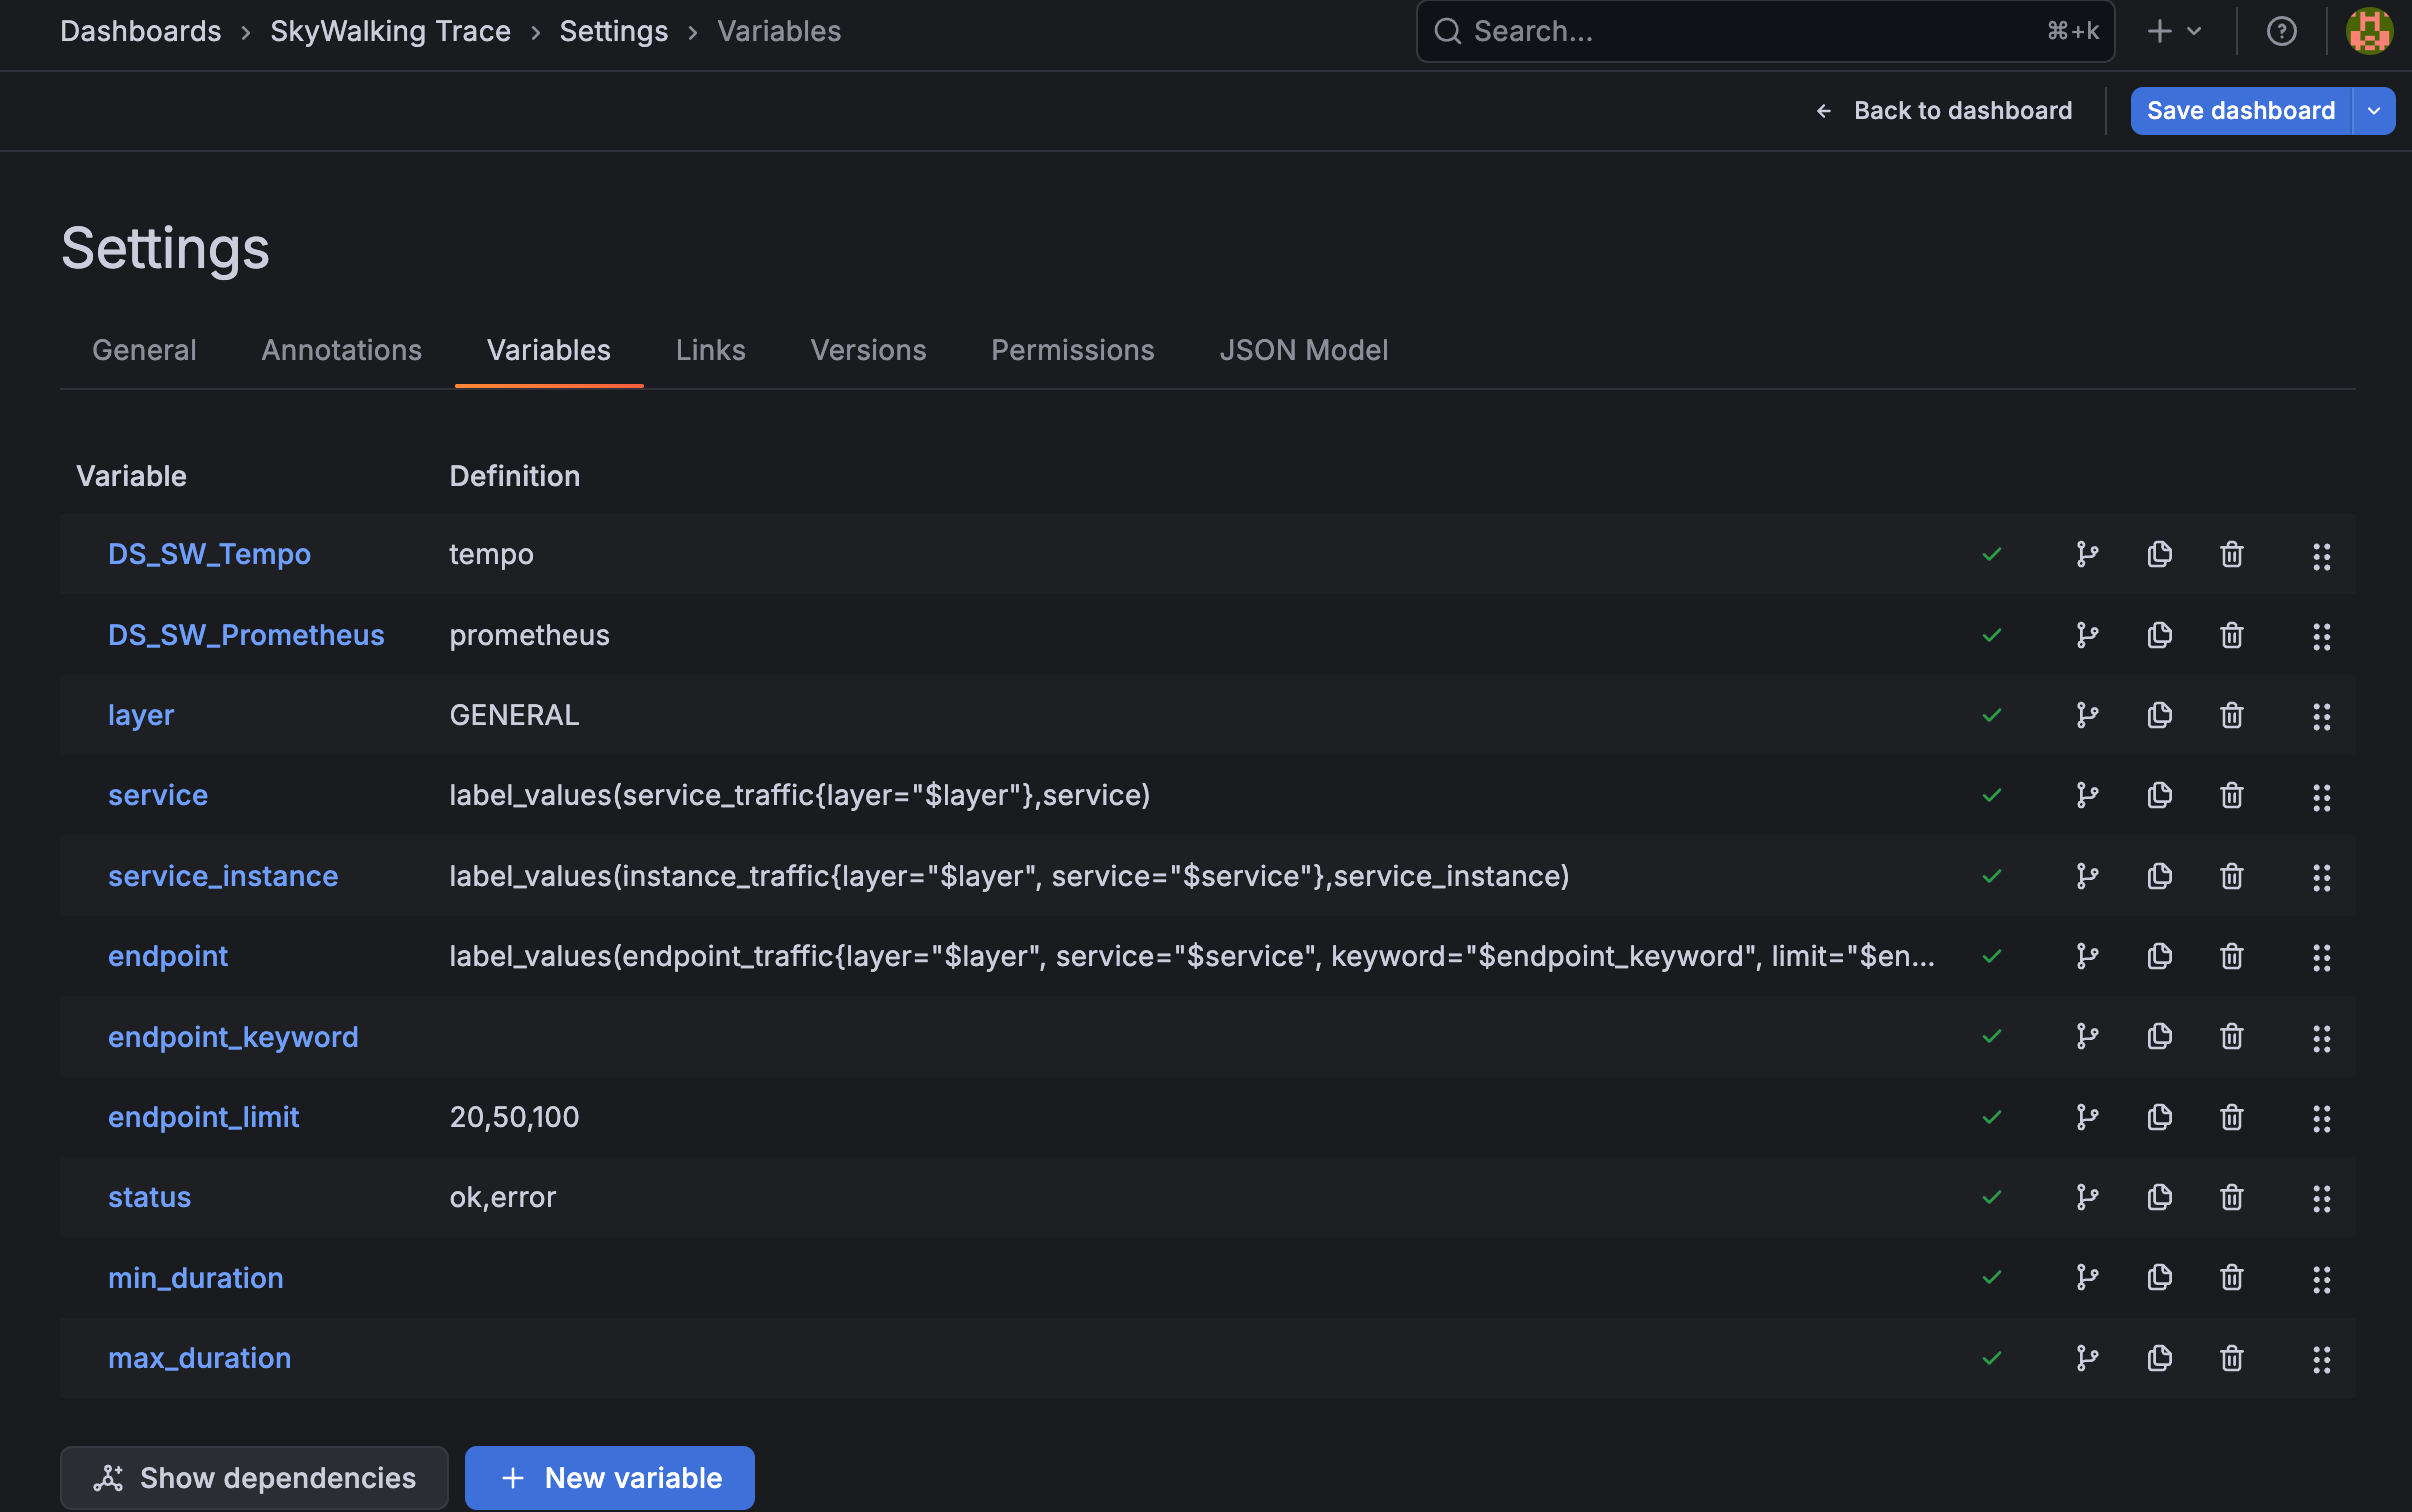Click the drag handle for the endpoint row
The height and width of the screenshot is (1512, 2412).
(x=2321, y=957)
